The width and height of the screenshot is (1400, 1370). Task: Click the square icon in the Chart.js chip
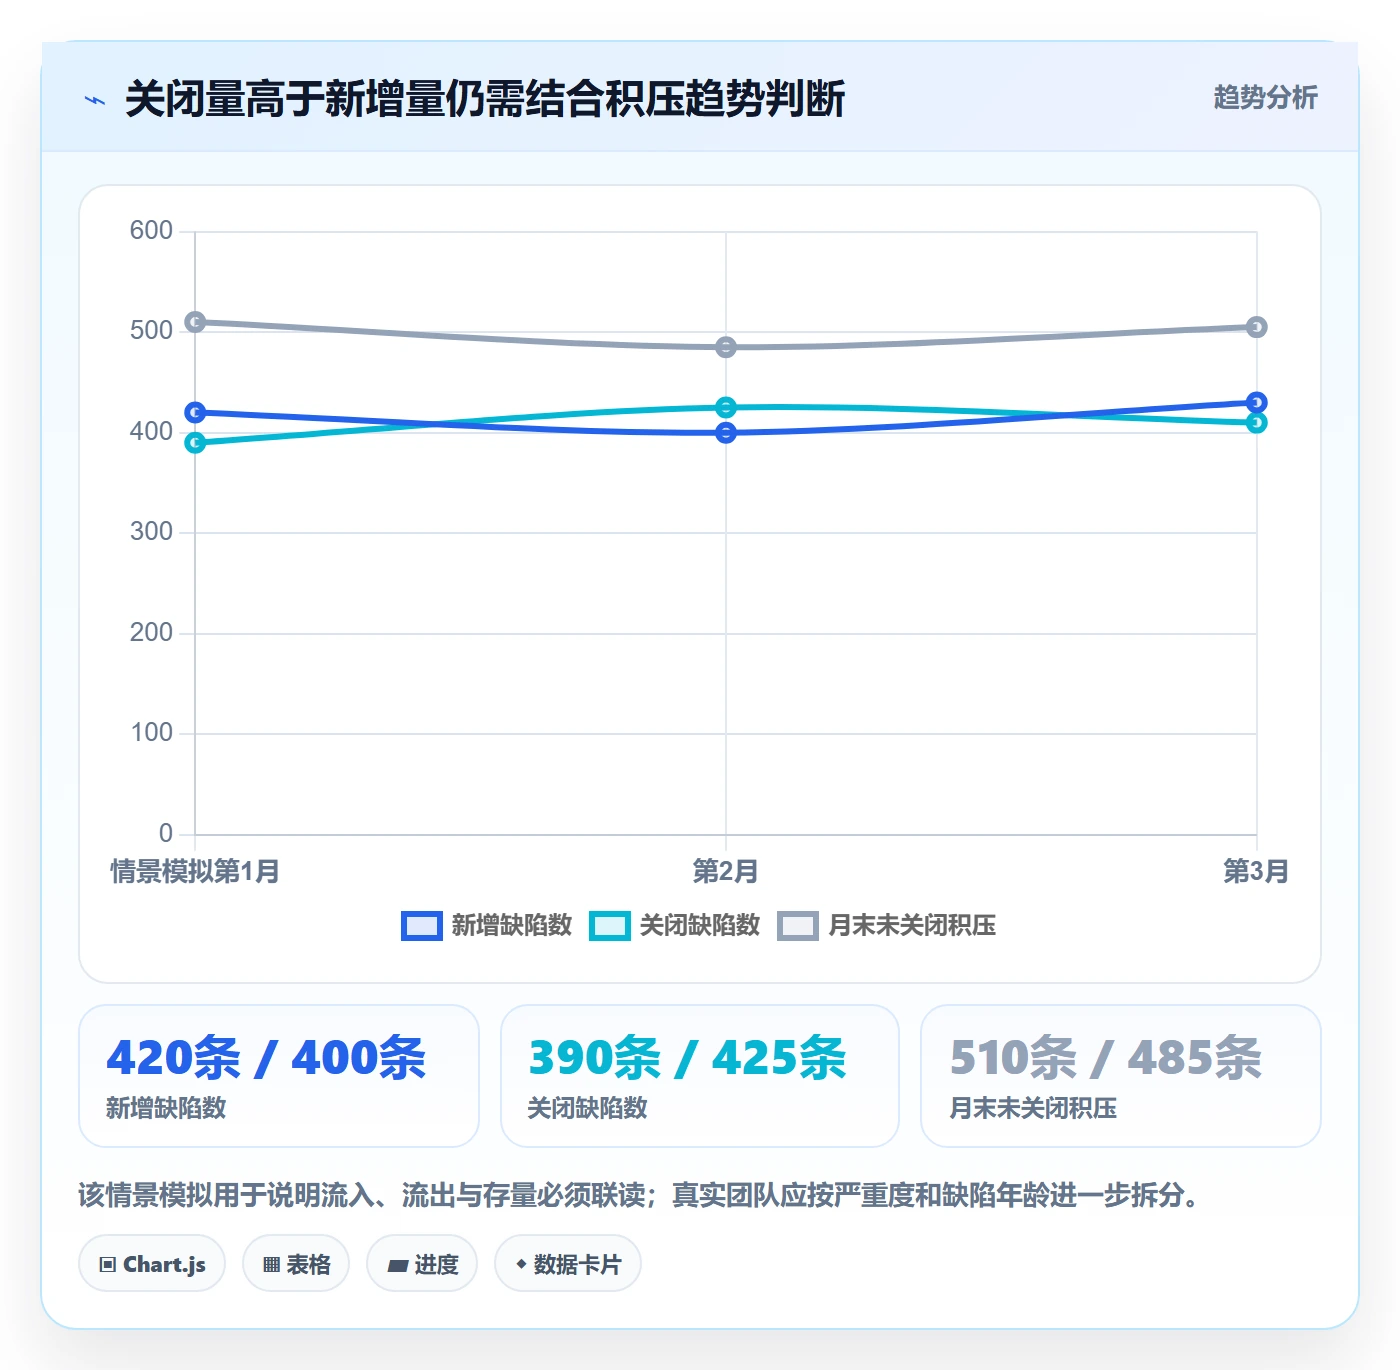(108, 1265)
